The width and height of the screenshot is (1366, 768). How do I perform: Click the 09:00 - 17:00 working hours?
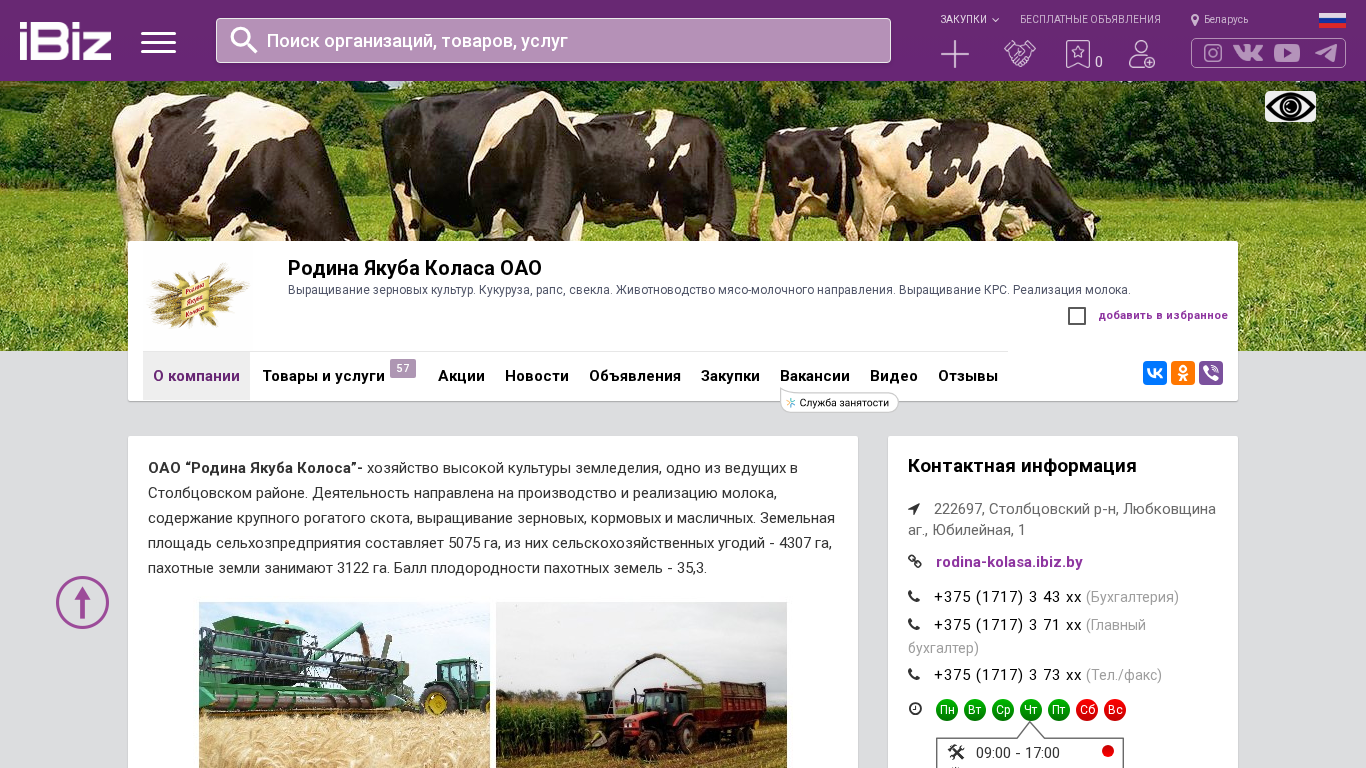click(x=1018, y=753)
